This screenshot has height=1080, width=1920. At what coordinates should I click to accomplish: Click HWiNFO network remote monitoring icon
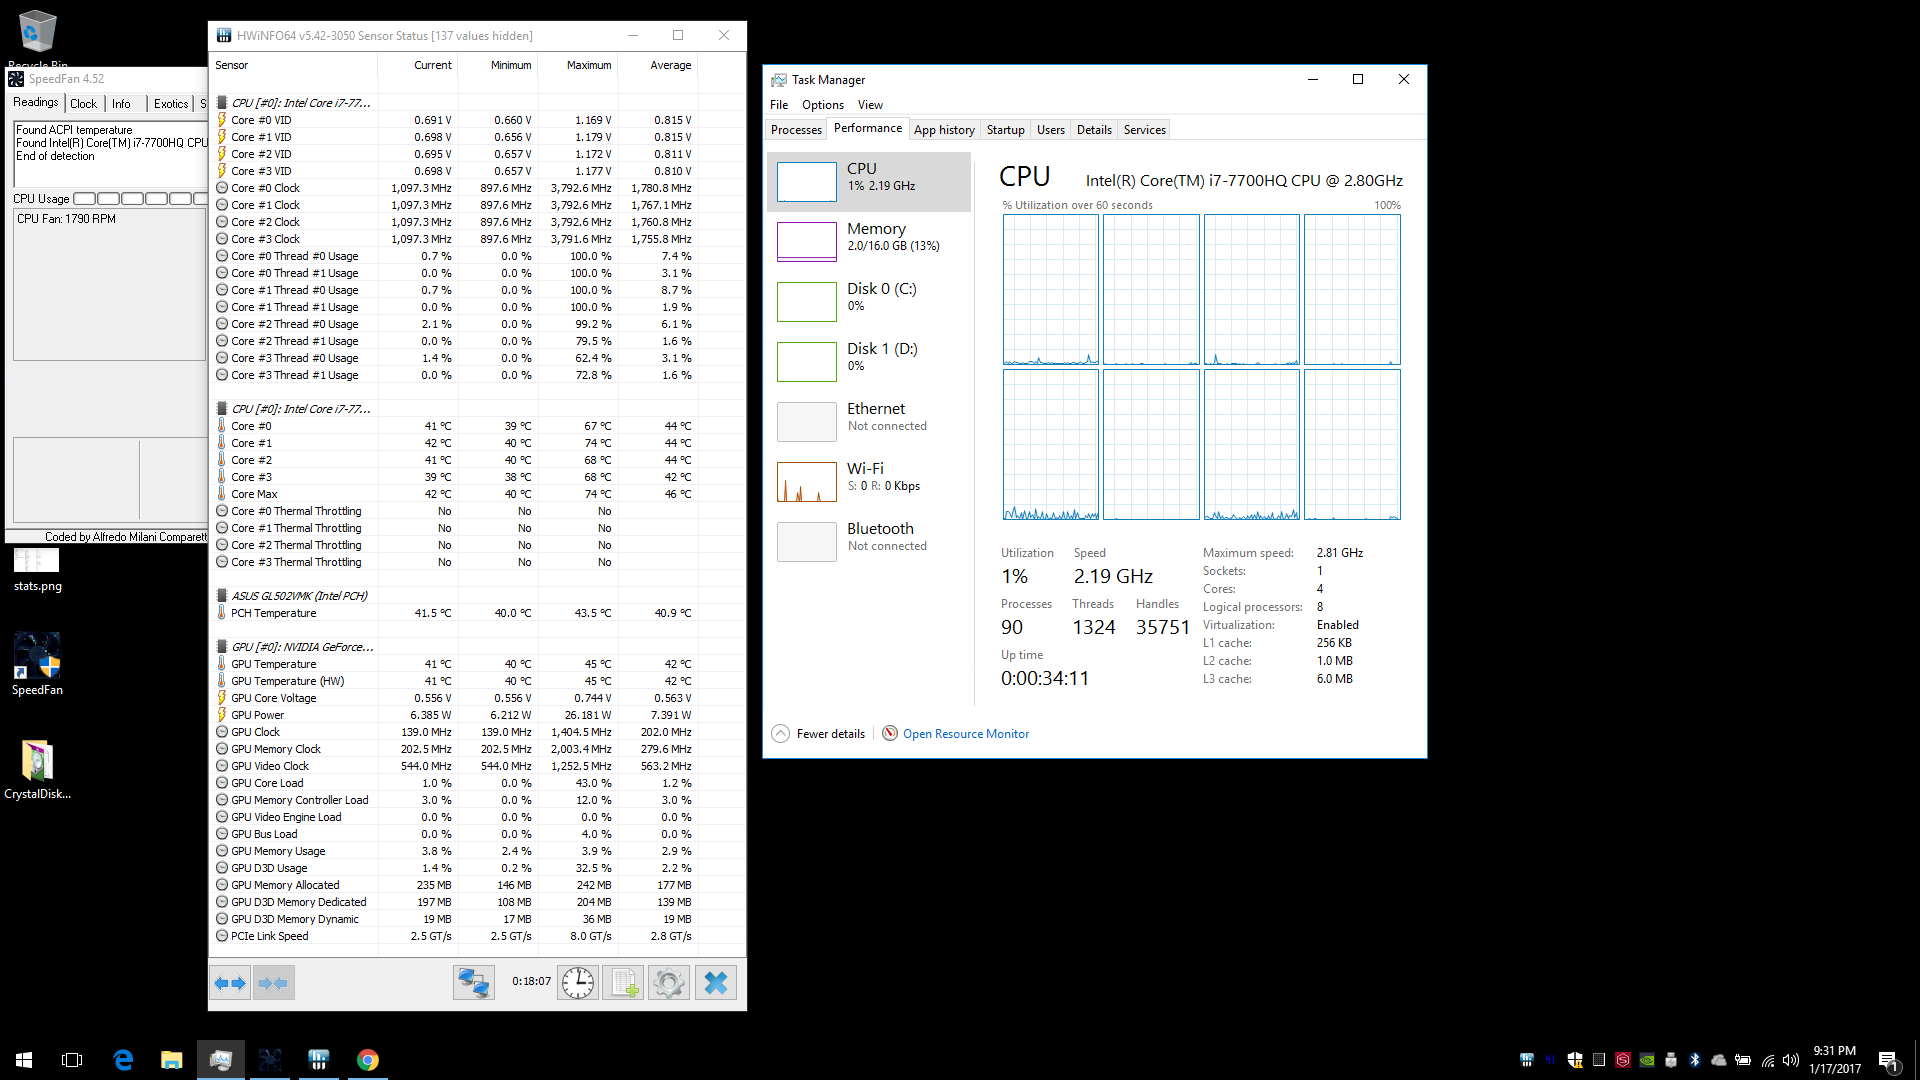[x=473, y=983]
